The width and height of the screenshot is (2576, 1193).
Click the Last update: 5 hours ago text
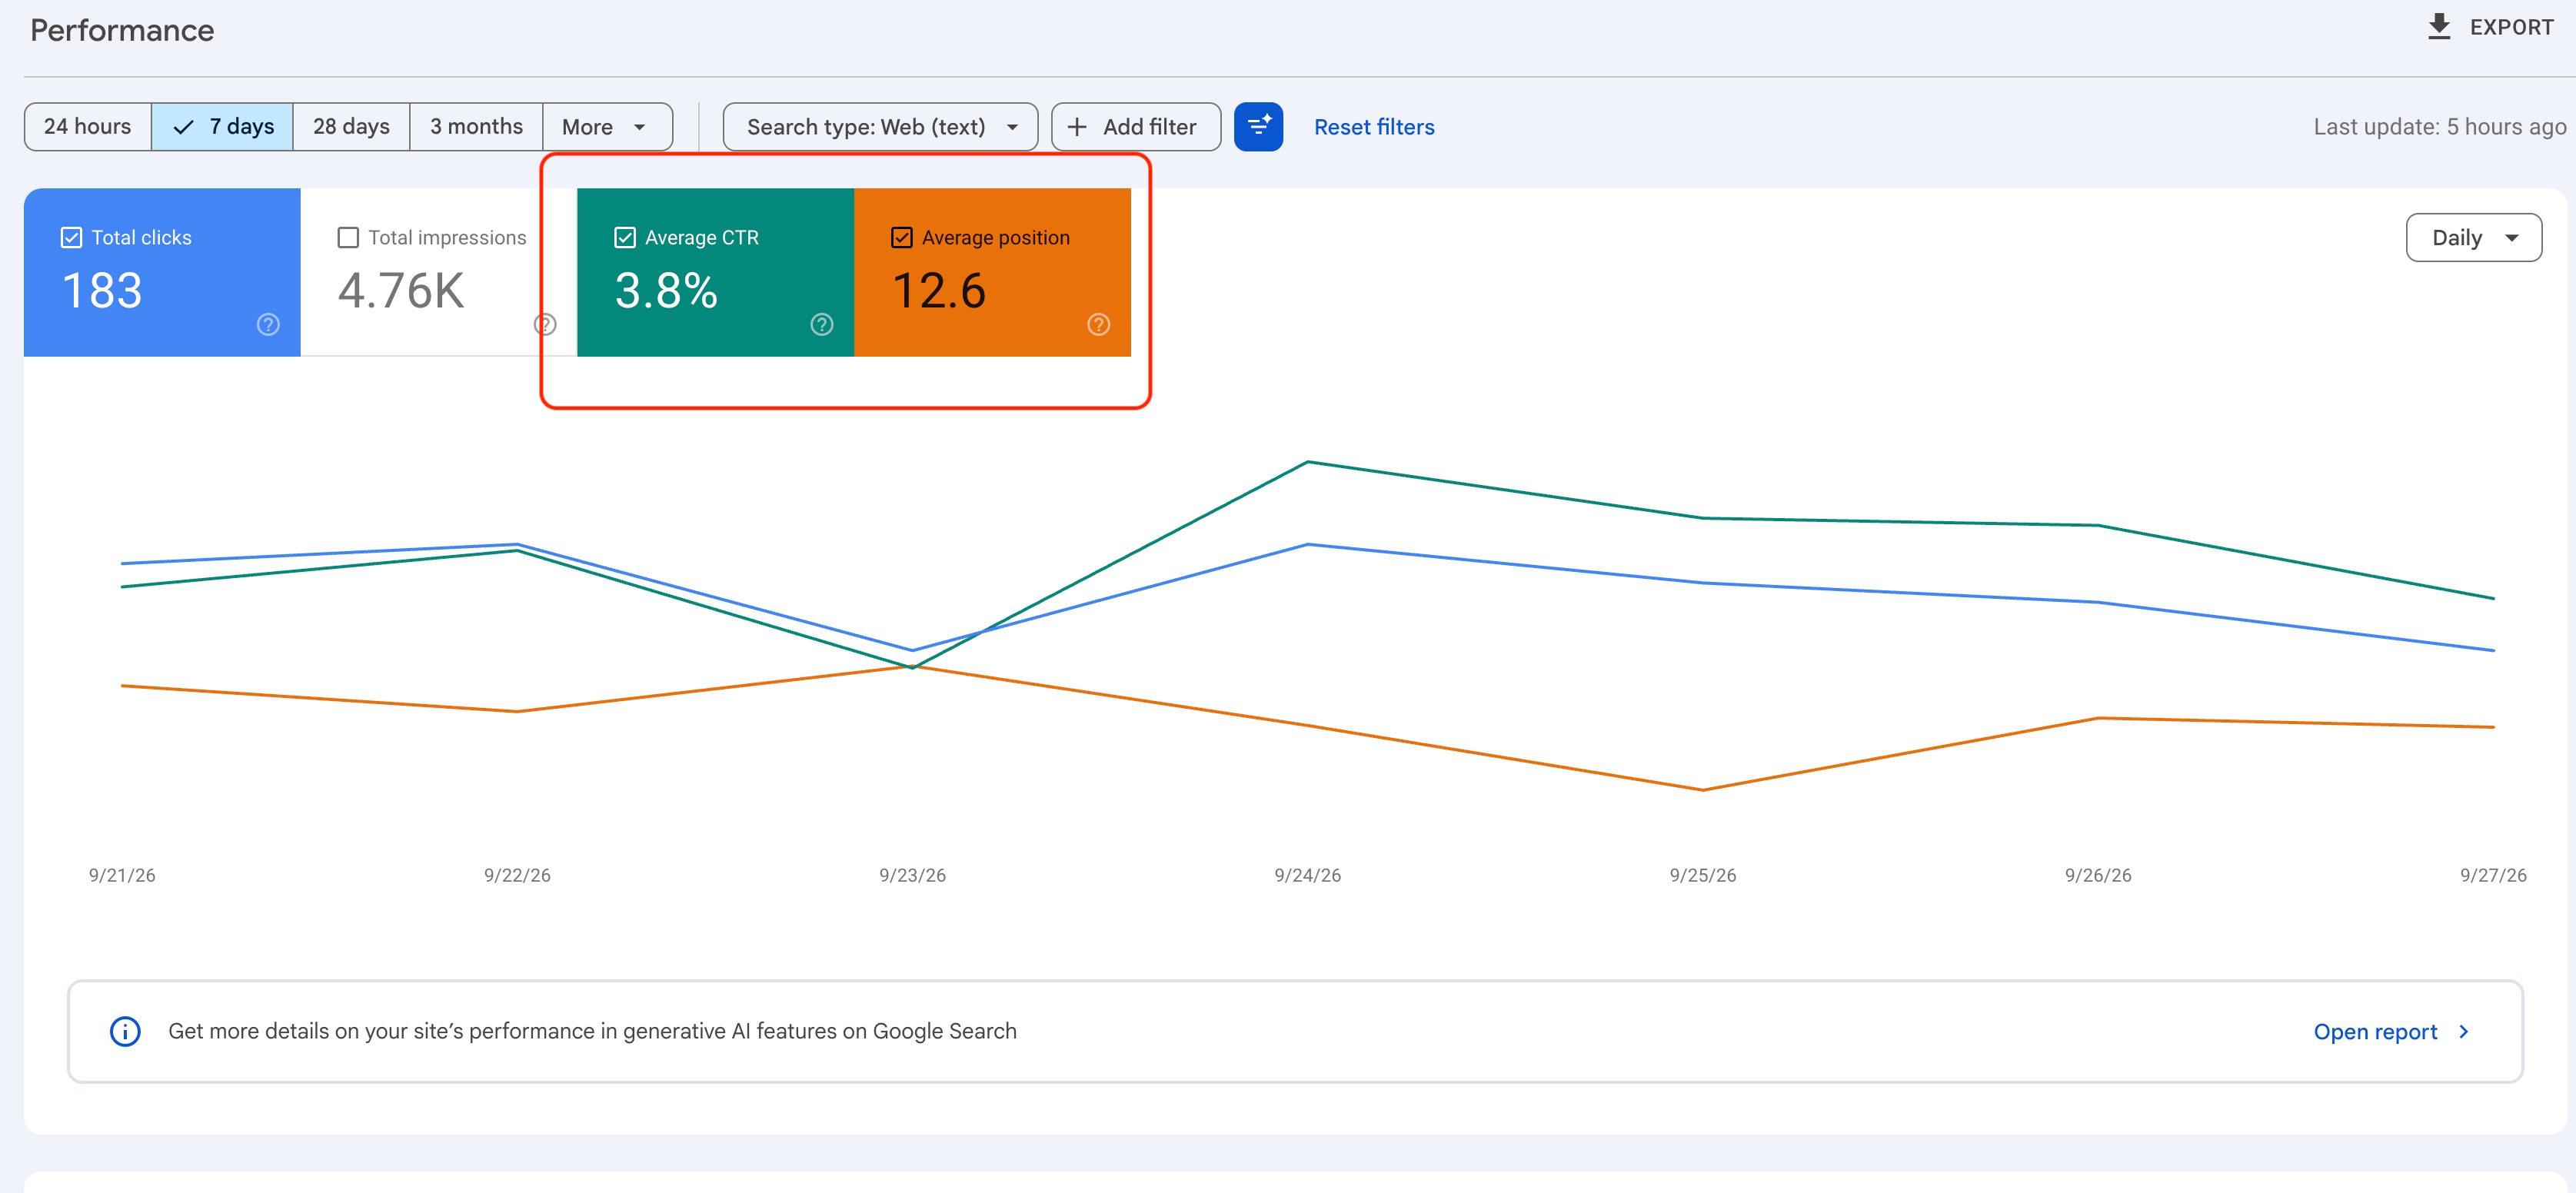[x=2439, y=127]
